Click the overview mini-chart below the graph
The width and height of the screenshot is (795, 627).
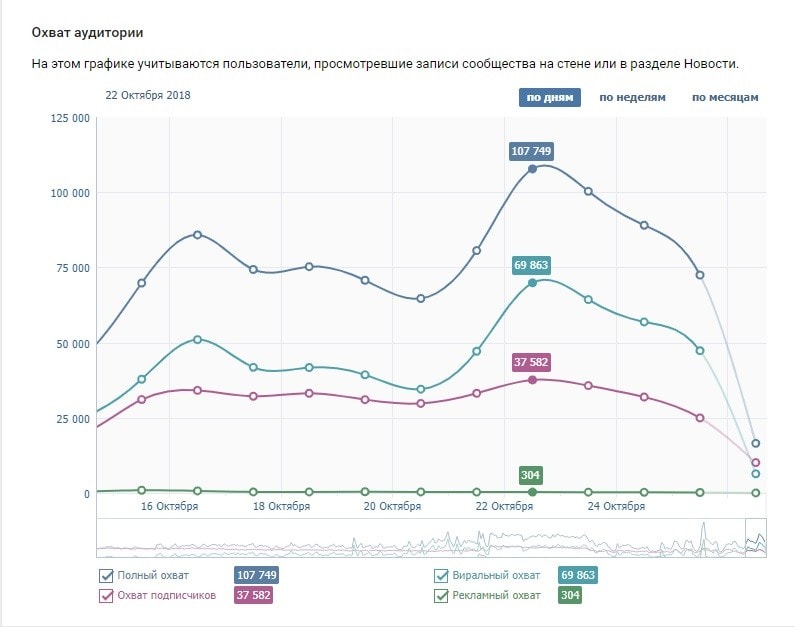tap(420, 538)
